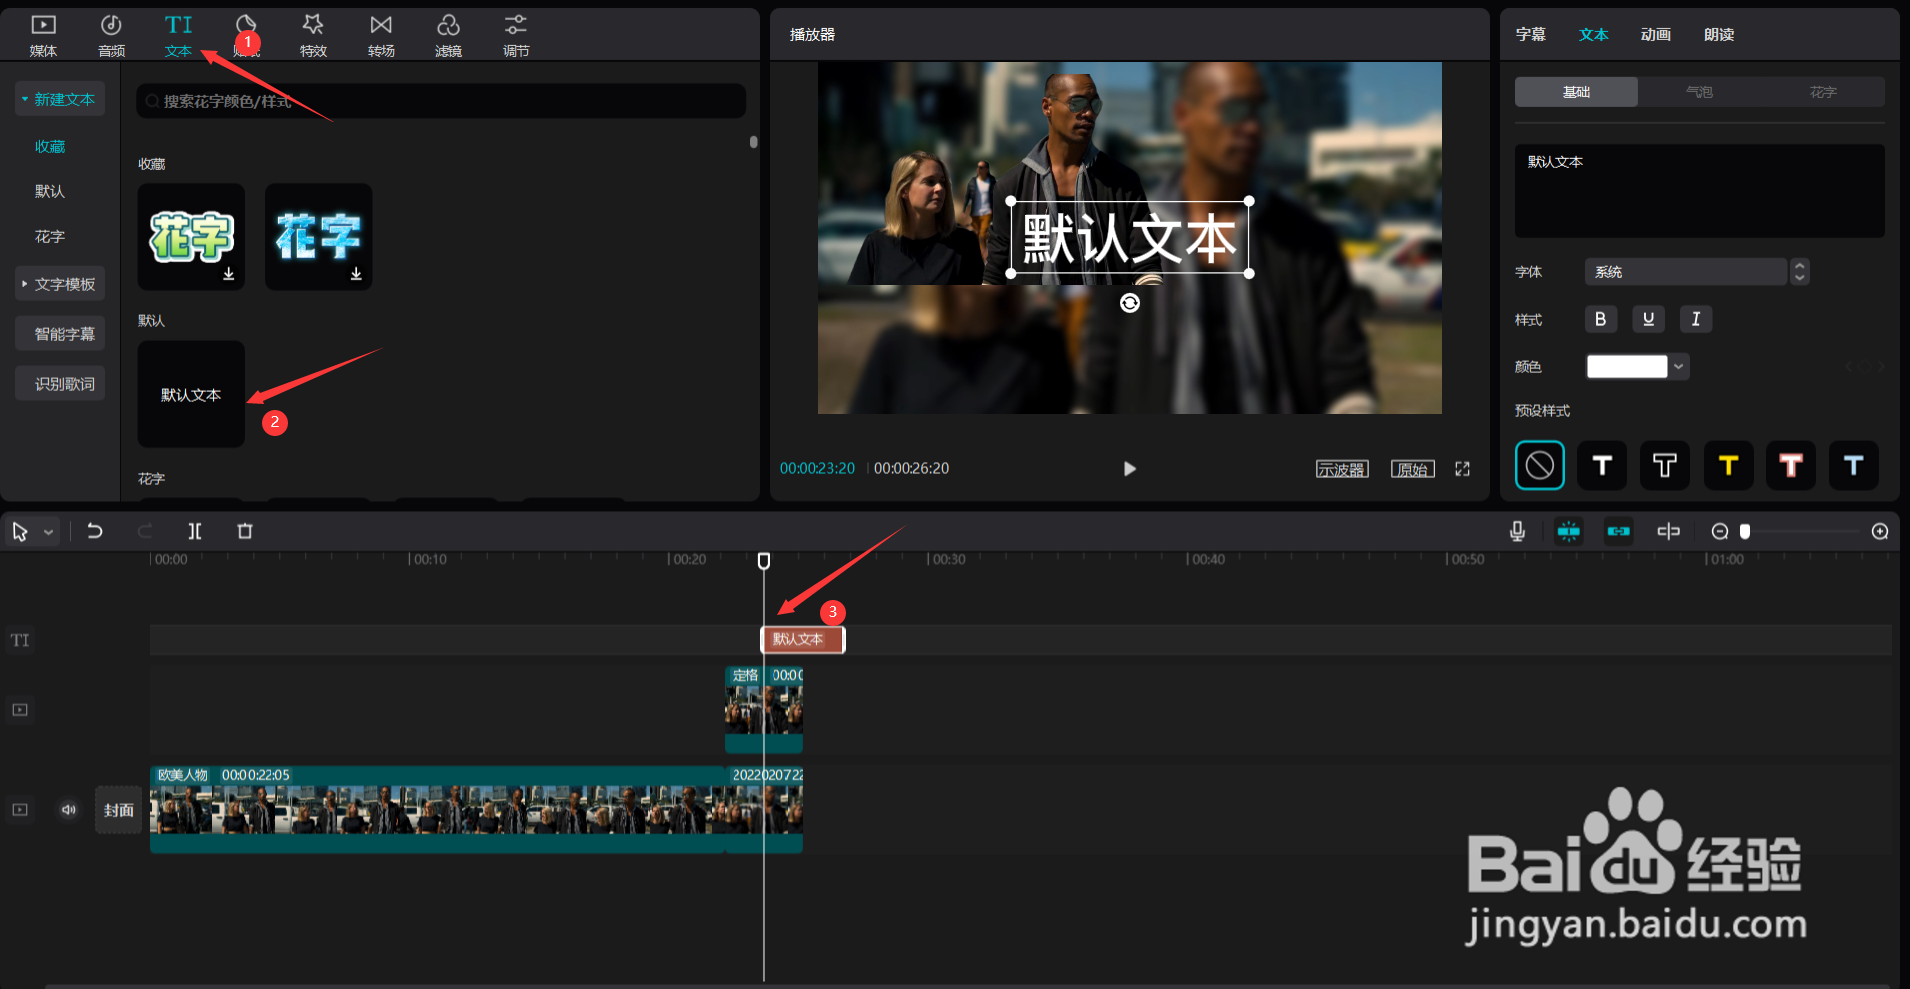Click the 原始 ratio button
Viewport: 1910px width, 989px height.
[x=1413, y=469]
